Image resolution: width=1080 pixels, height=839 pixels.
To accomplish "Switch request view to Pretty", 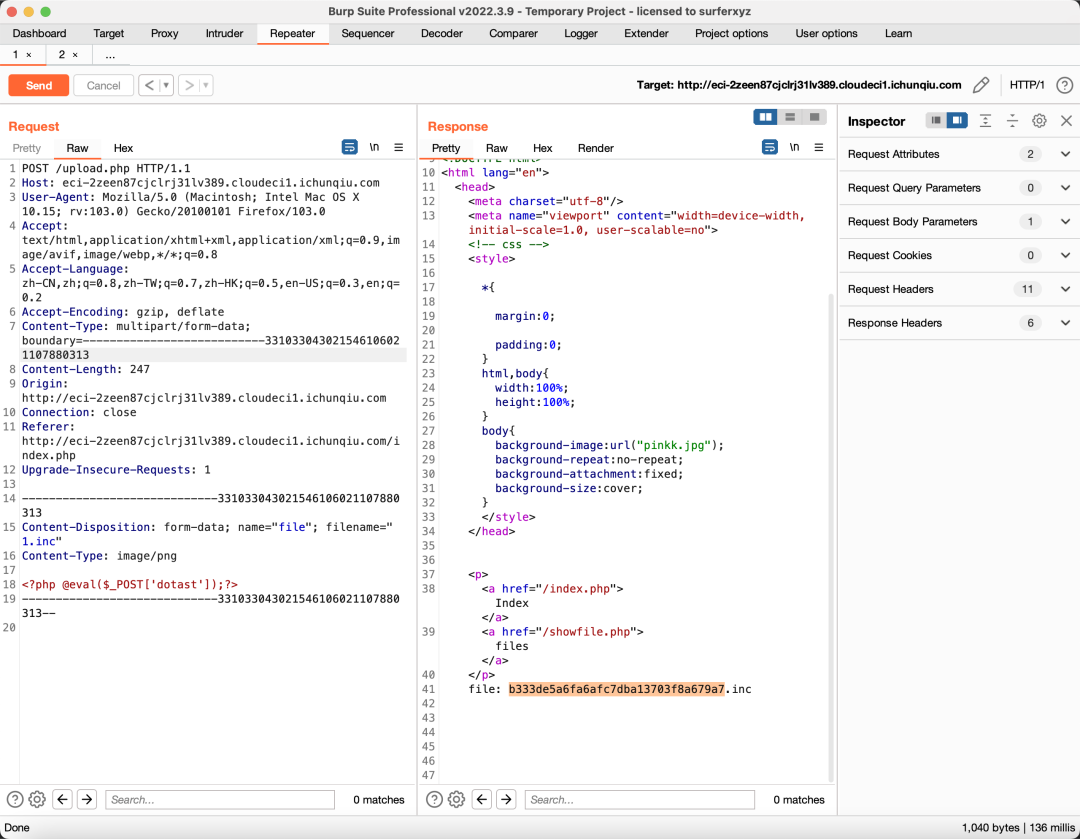I will coord(27,148).
